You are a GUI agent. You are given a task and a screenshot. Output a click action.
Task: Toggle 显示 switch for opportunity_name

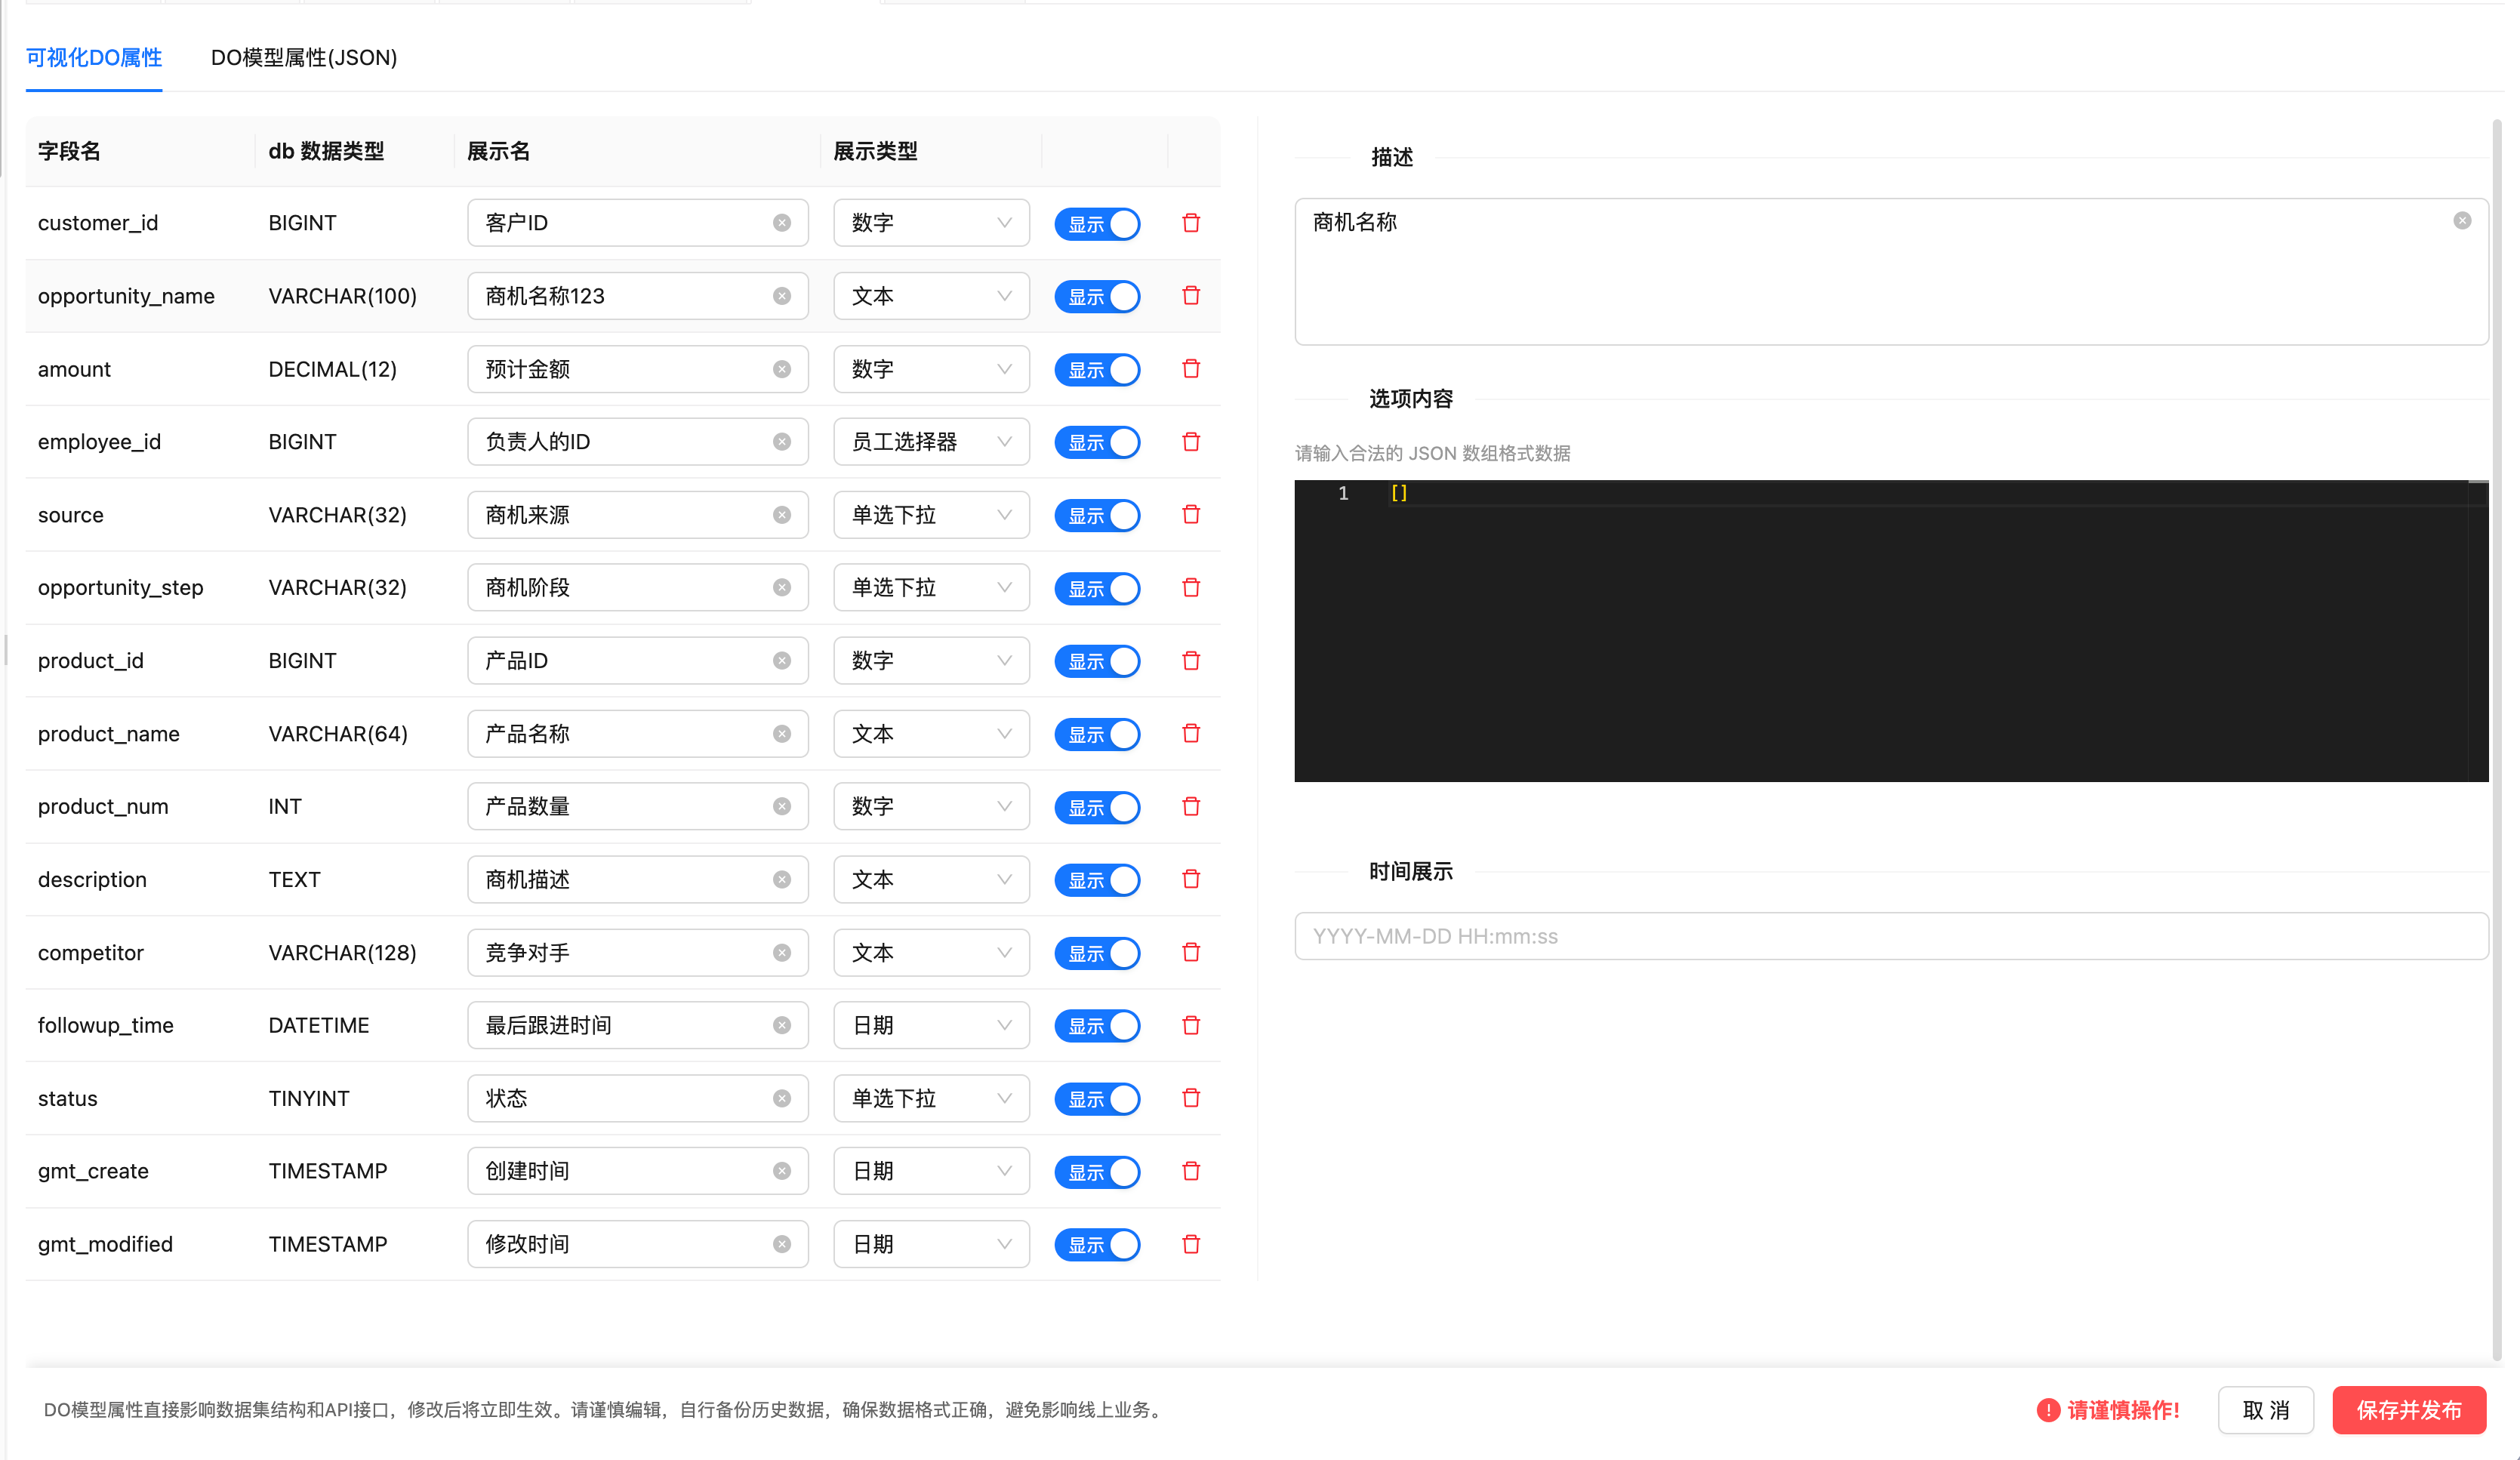pos(1097,297)
